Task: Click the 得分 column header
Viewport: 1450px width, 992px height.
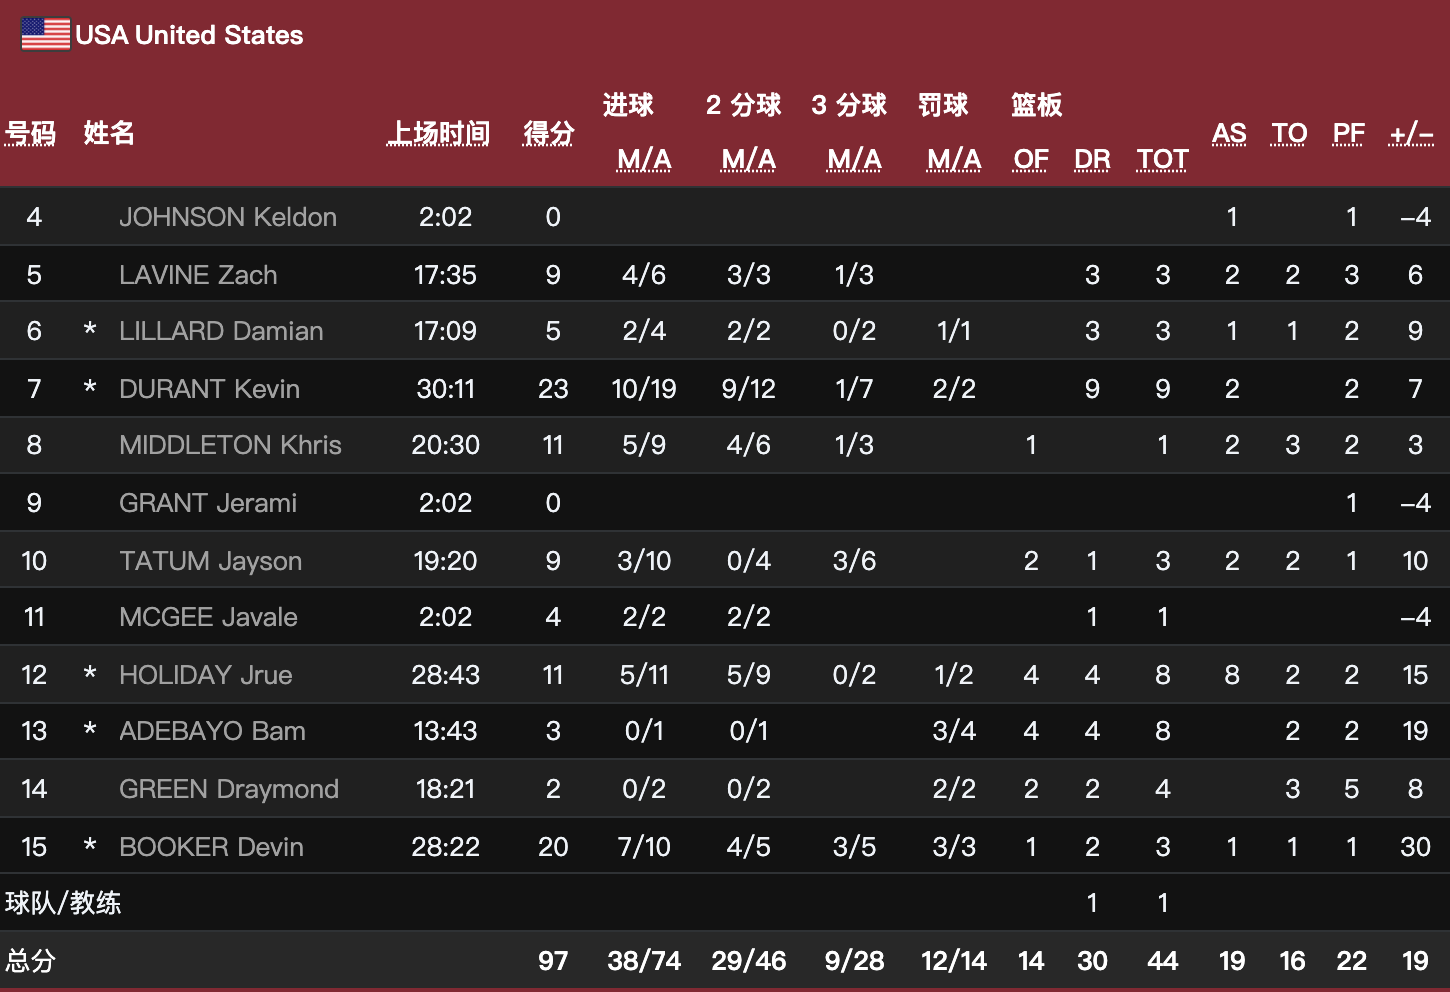Action: [x=549, y=133]
